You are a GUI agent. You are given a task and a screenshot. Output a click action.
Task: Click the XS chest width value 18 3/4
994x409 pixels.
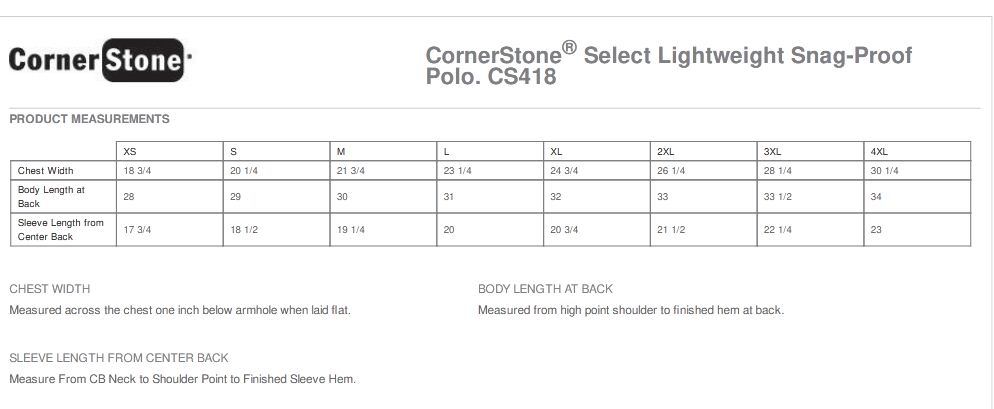[137, 171]
